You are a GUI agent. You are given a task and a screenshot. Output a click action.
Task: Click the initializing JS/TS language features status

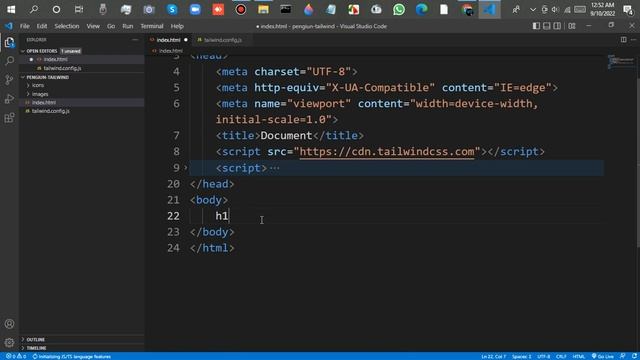click(72, 356)
